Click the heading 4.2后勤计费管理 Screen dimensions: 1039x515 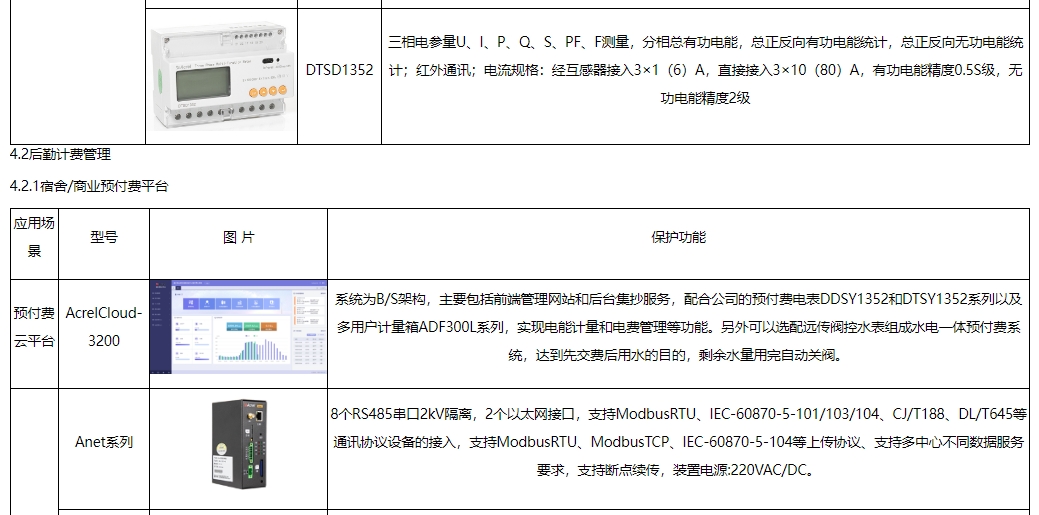[60, 155]
